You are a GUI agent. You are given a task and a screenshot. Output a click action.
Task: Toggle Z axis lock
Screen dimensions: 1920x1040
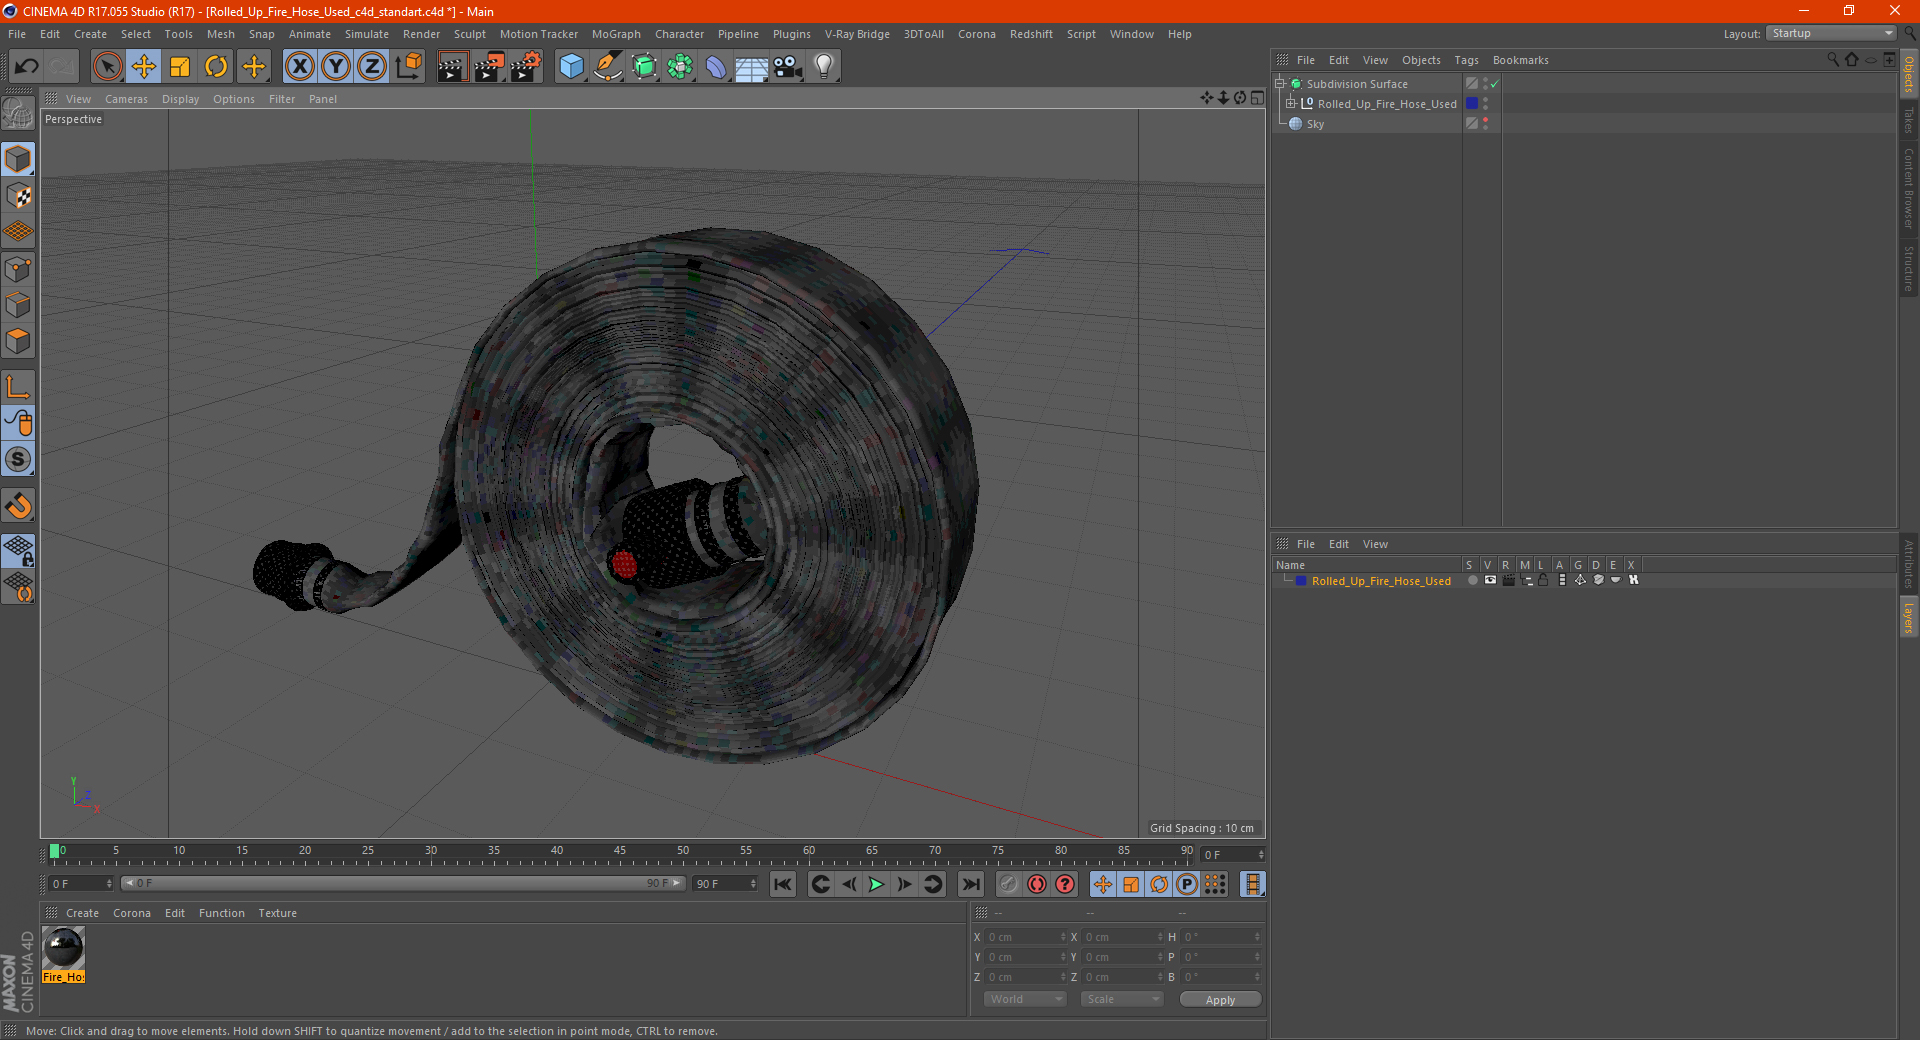point(372,67)
